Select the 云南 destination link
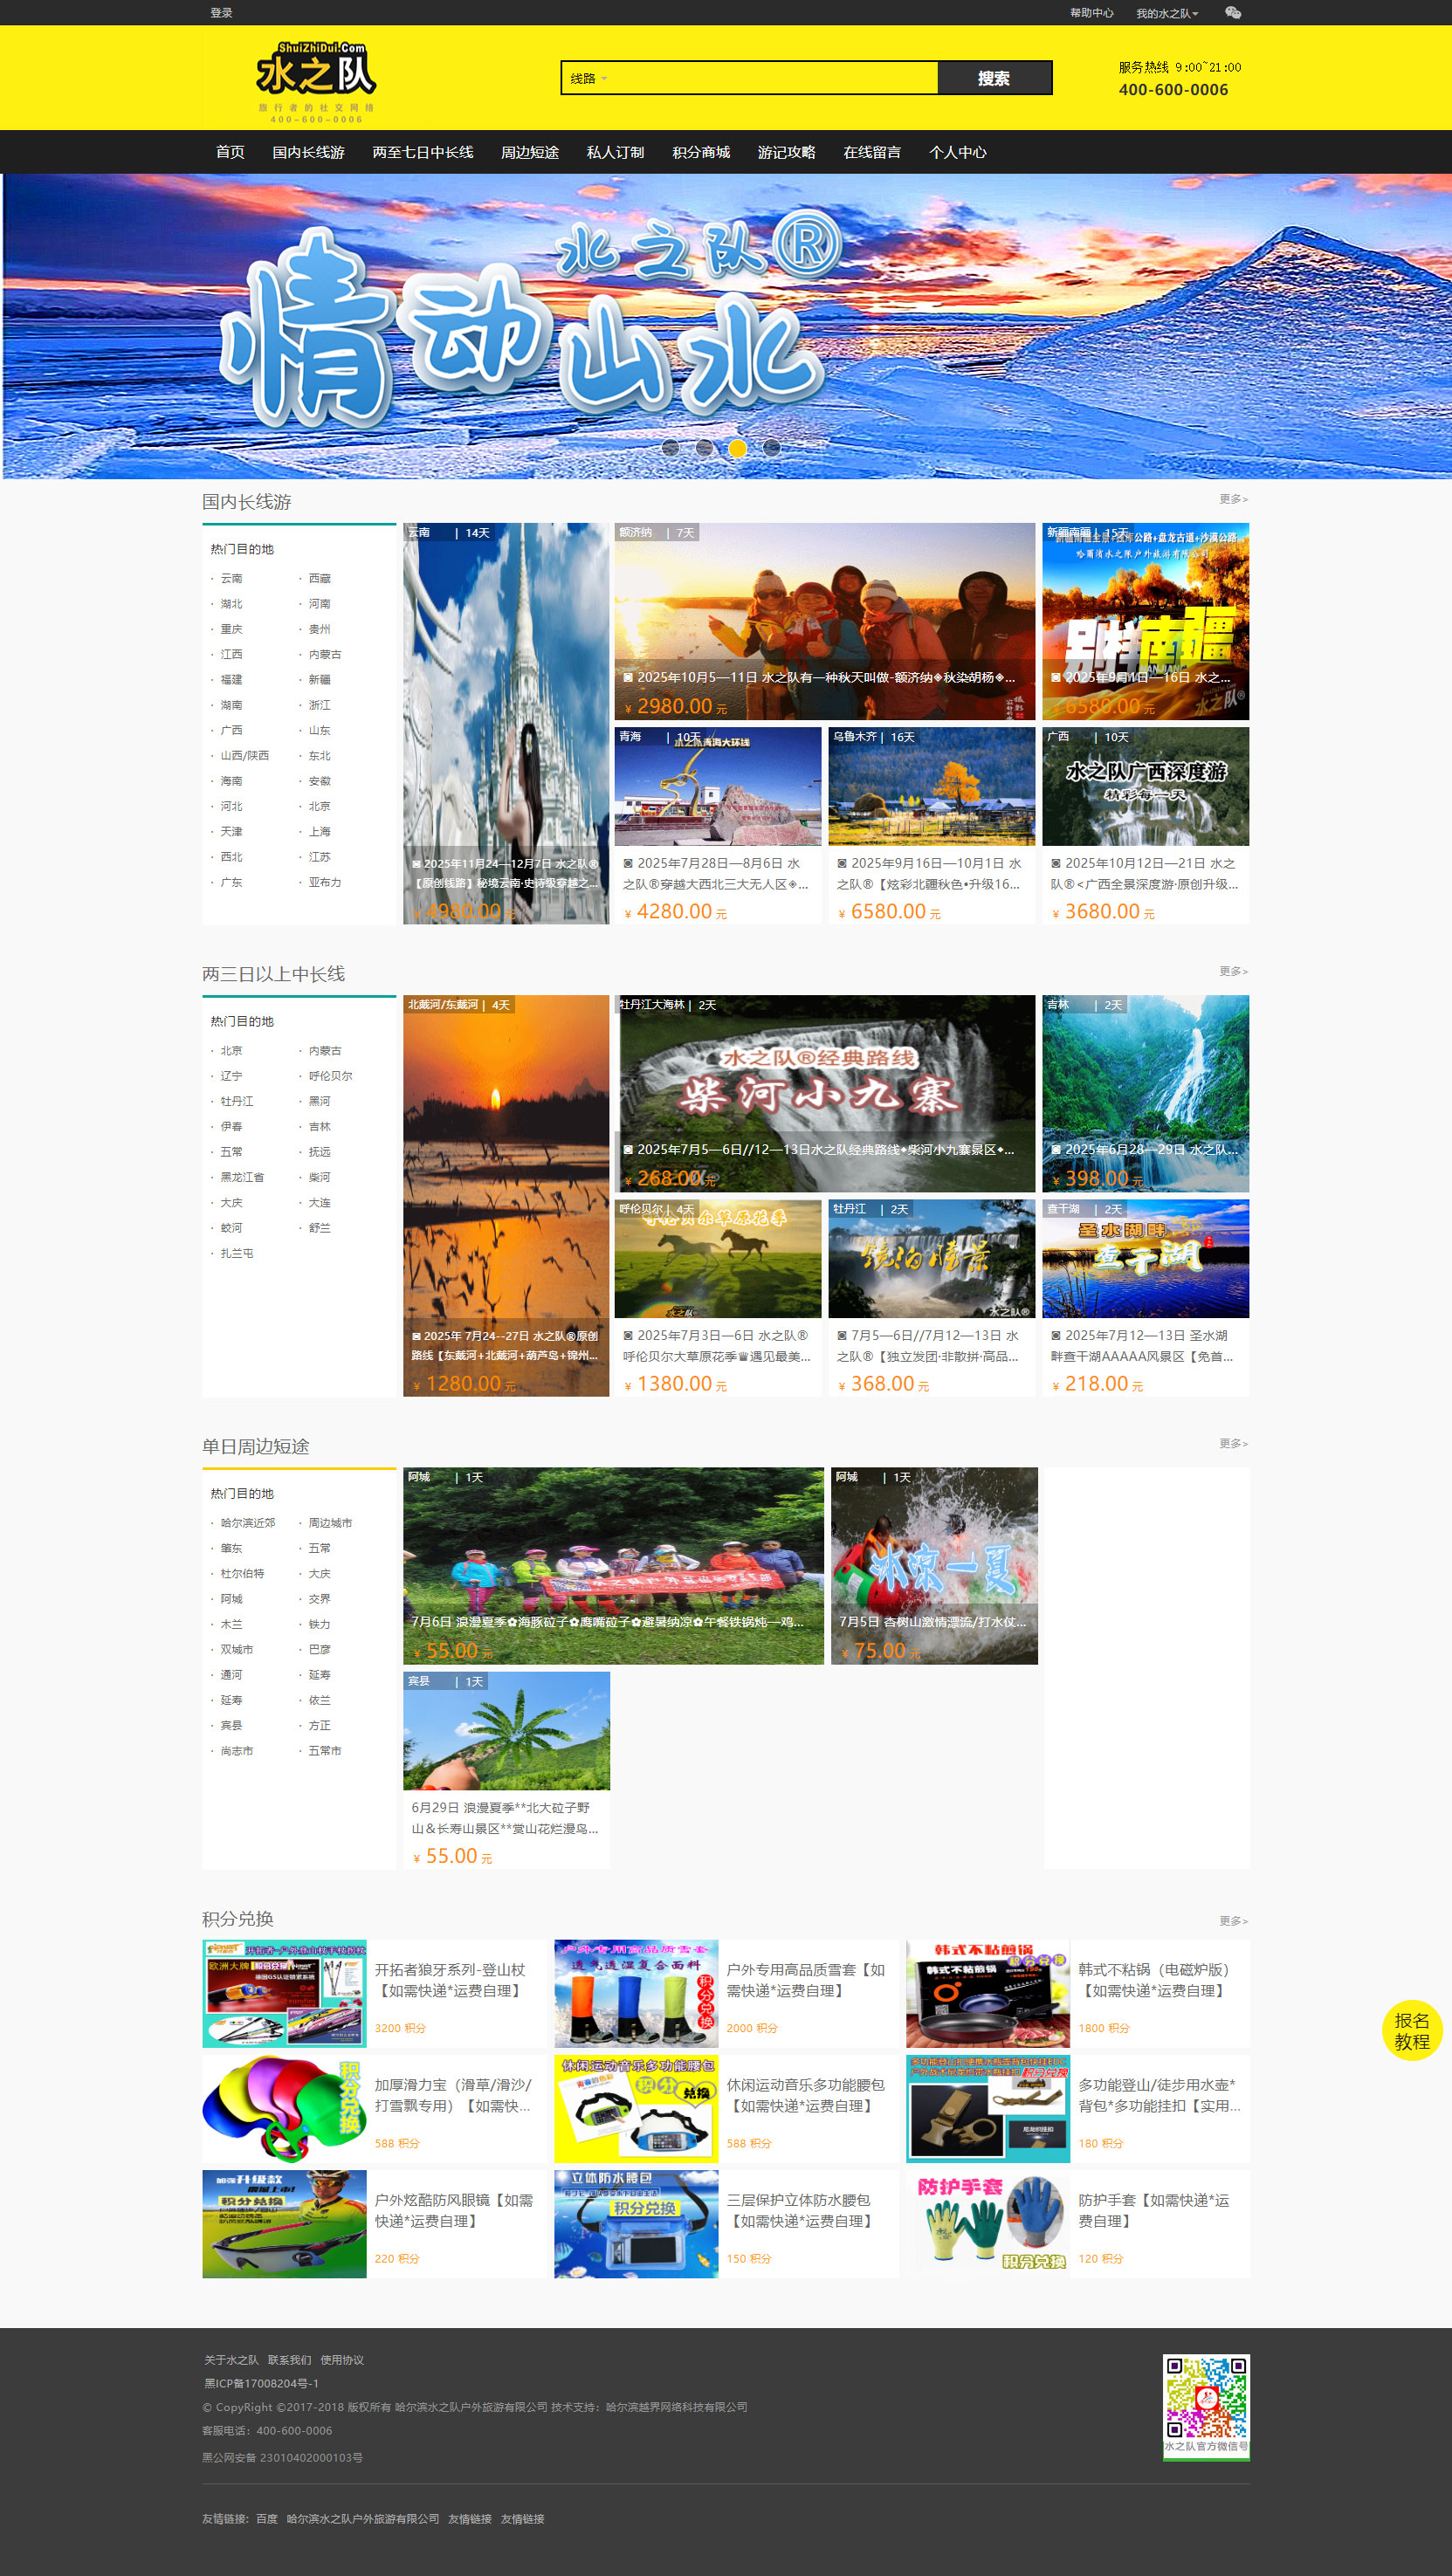The image size is (1452, 2576). (231, 577)
